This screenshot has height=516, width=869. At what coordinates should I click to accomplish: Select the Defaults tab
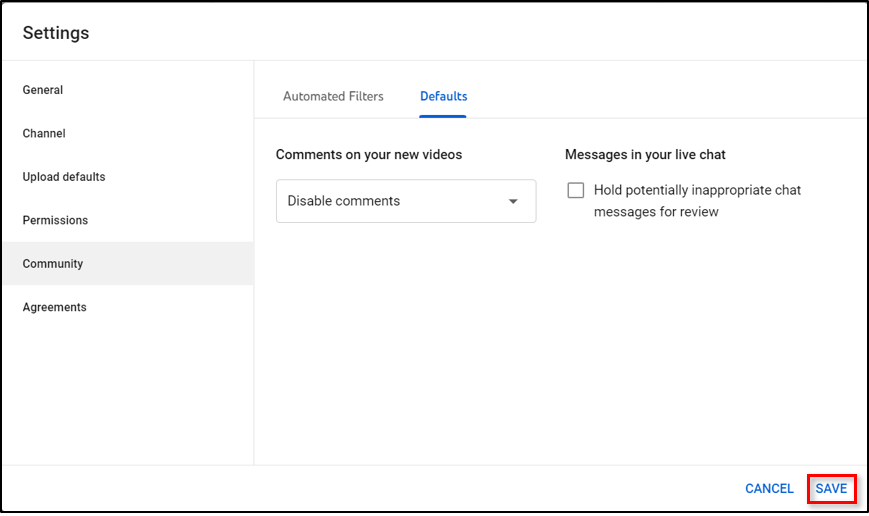(x=443, y=97)
